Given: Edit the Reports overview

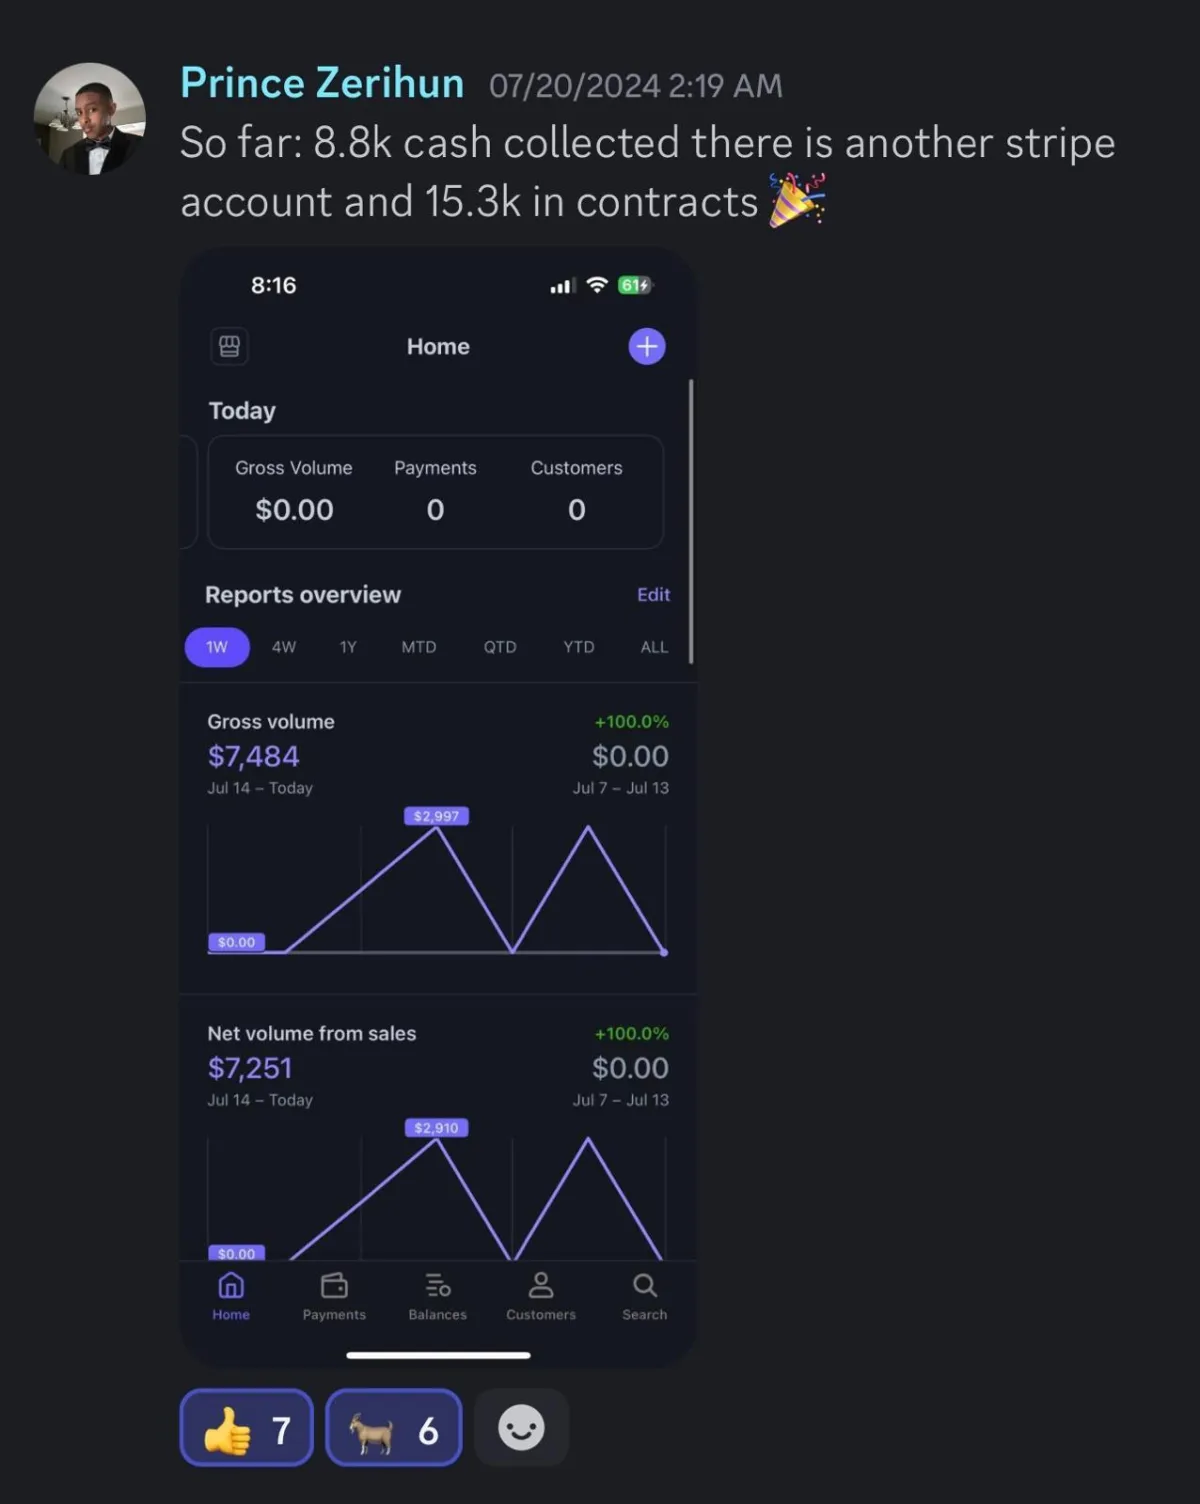Looking at the screenshot, I should click(x=654, y=594).
